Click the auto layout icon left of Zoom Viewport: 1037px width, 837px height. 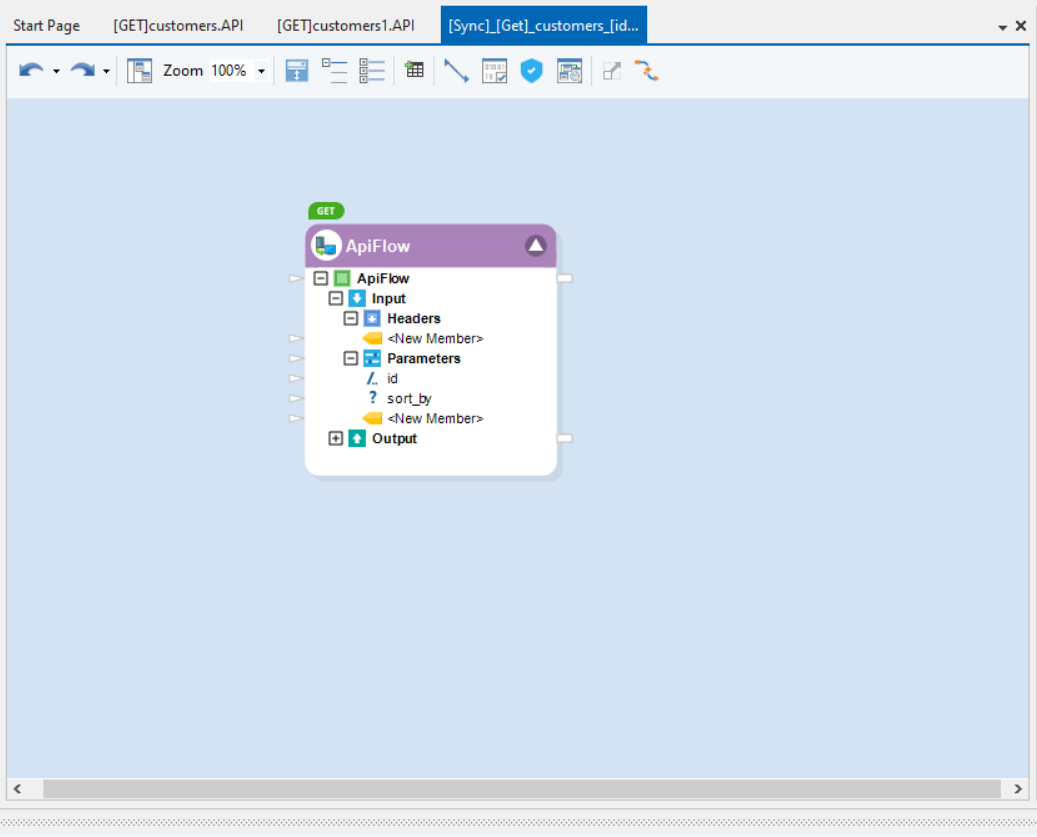tap(140, 71)
